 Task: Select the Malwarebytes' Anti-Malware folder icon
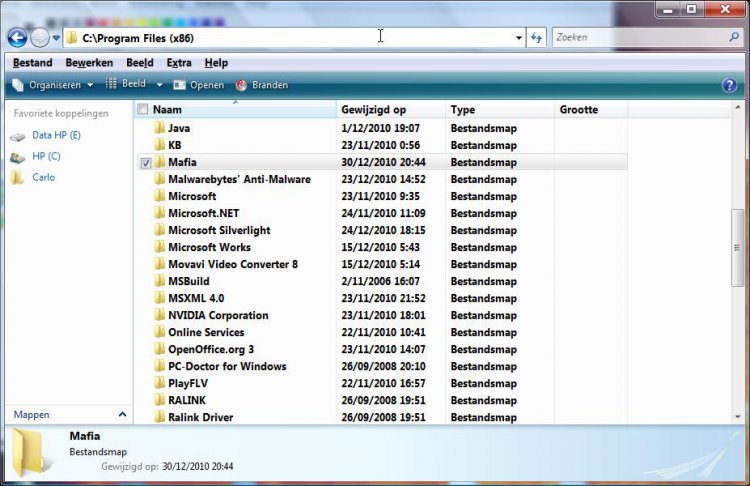(160, 179)
